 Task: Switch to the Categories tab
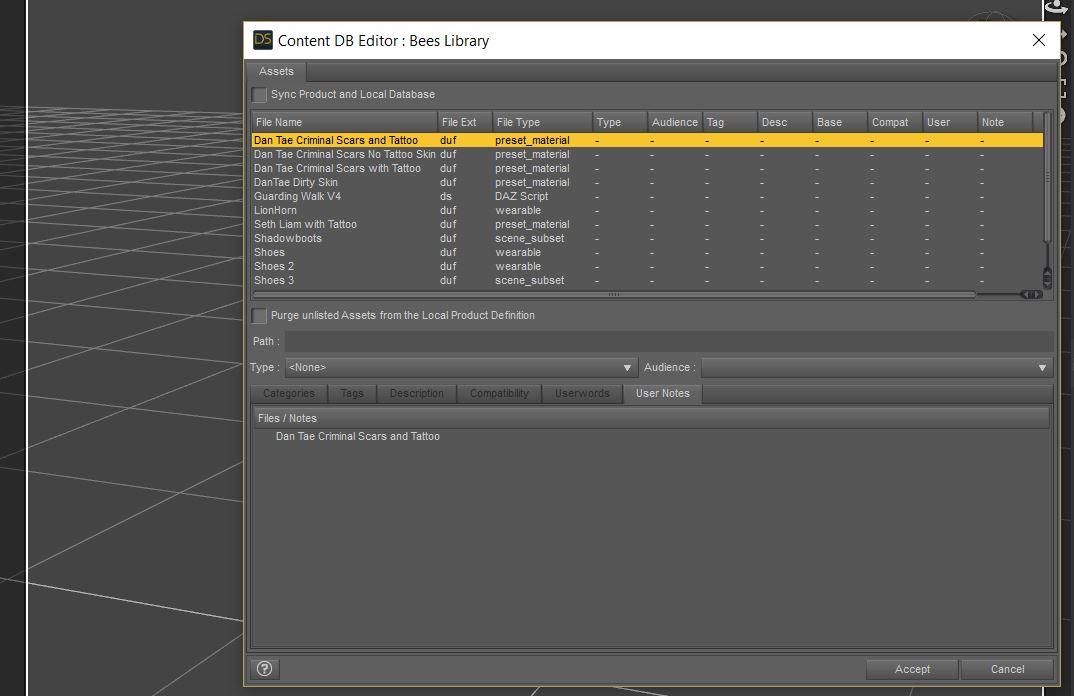point(288,393)
